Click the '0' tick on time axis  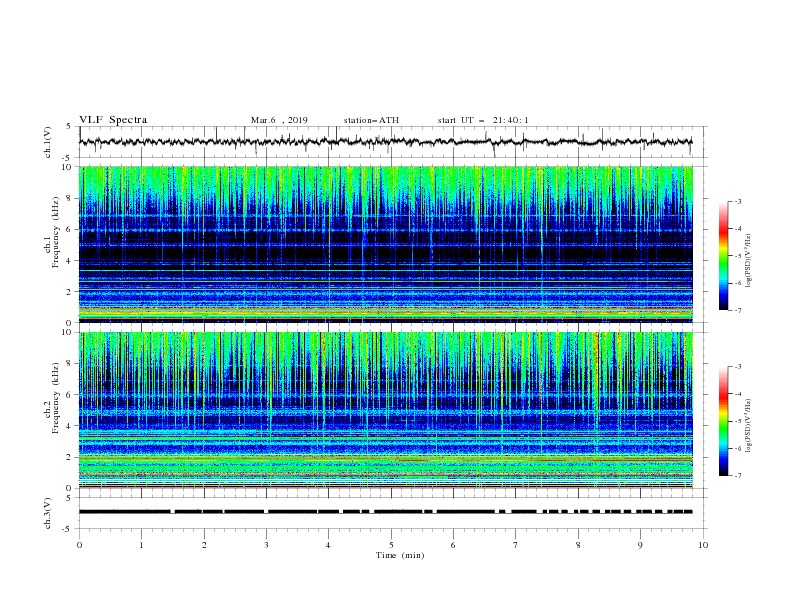[79, 545]
